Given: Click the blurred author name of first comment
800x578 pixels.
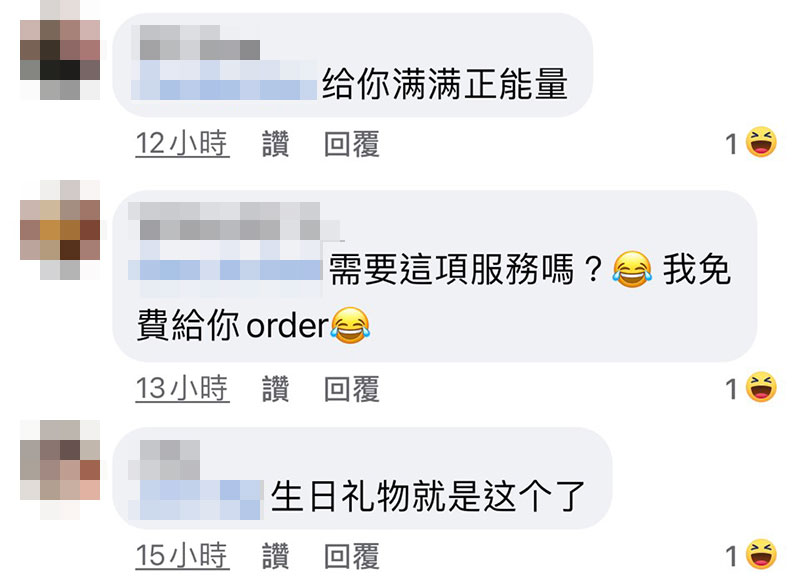Looking at the screenshot, I should (x=199, y=42).
